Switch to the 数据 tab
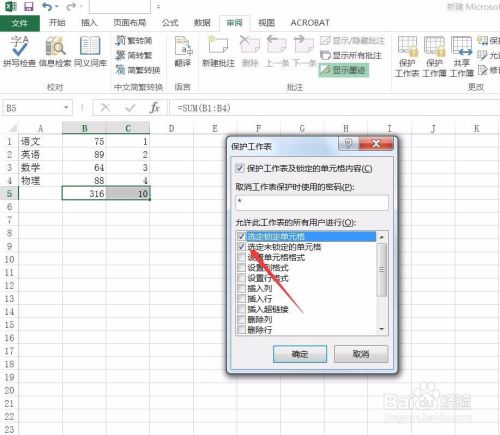The image size is (500, 435). pos(202,23)
